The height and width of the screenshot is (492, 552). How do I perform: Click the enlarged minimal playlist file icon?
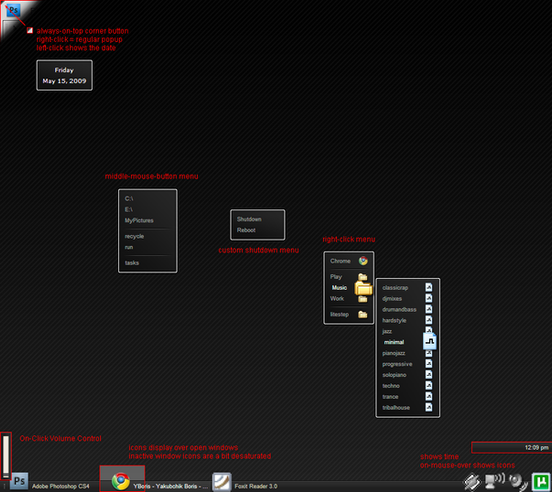coord(429,341)
